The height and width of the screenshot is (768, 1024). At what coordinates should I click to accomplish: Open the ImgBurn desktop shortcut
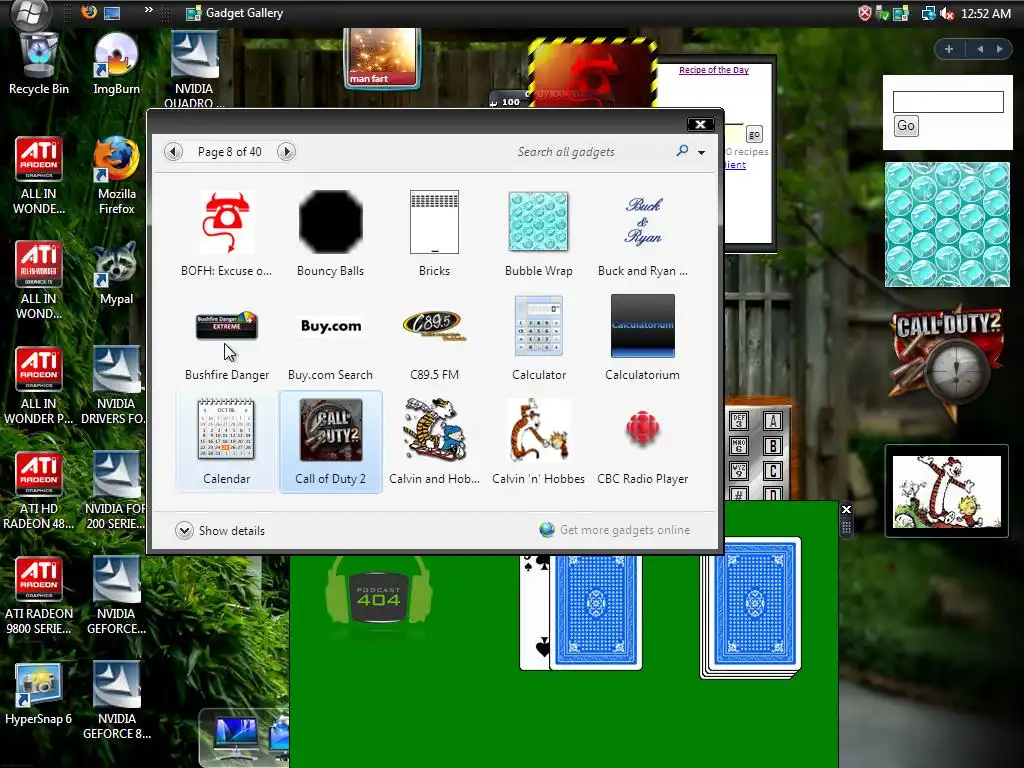pyautogui.click(x=116, y=64)
